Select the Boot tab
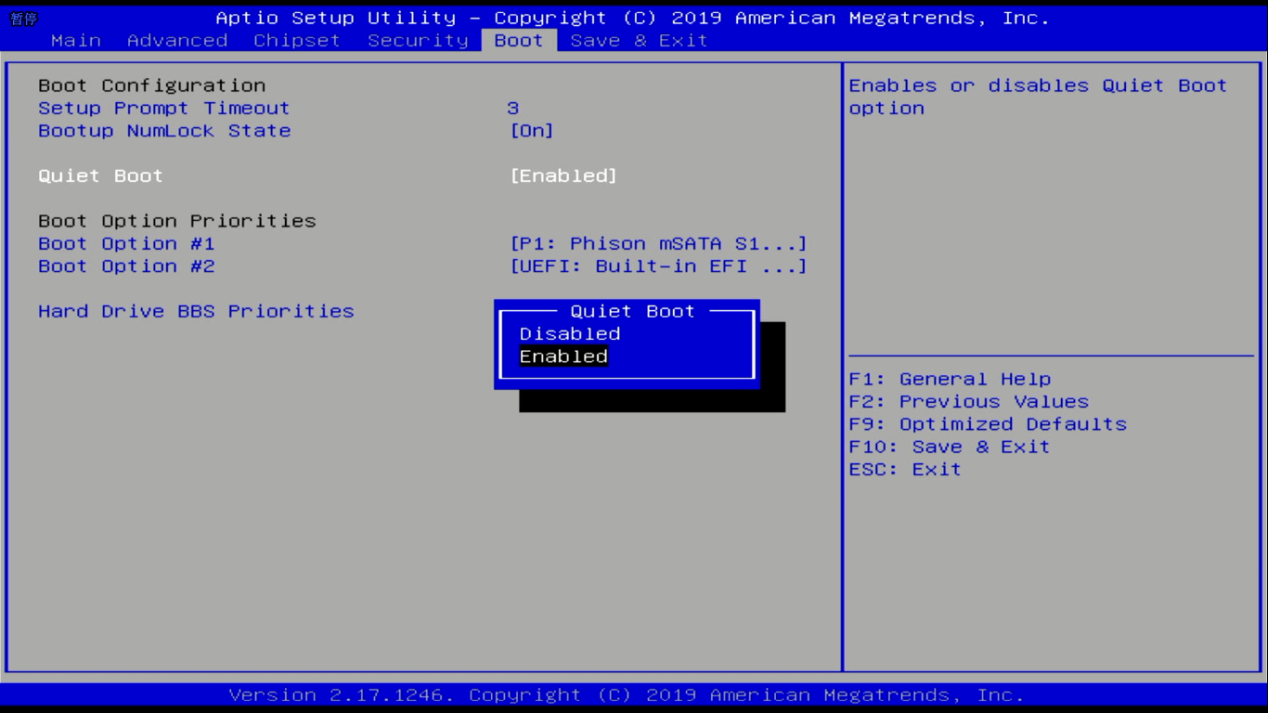Screen dimensions: 1268x713 tap(518, 41)
